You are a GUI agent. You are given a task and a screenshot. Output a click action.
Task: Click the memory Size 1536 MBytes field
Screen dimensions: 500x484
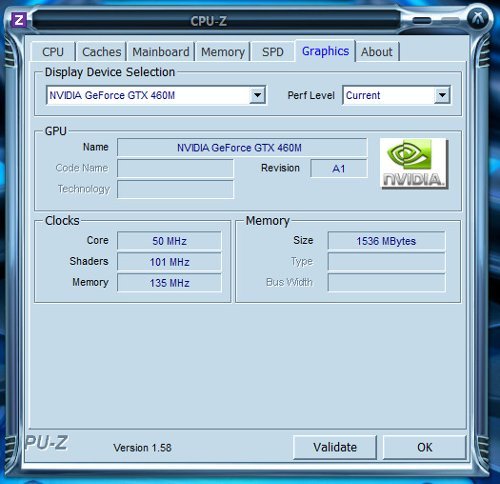pyautogui.click(x=386, y=241)
